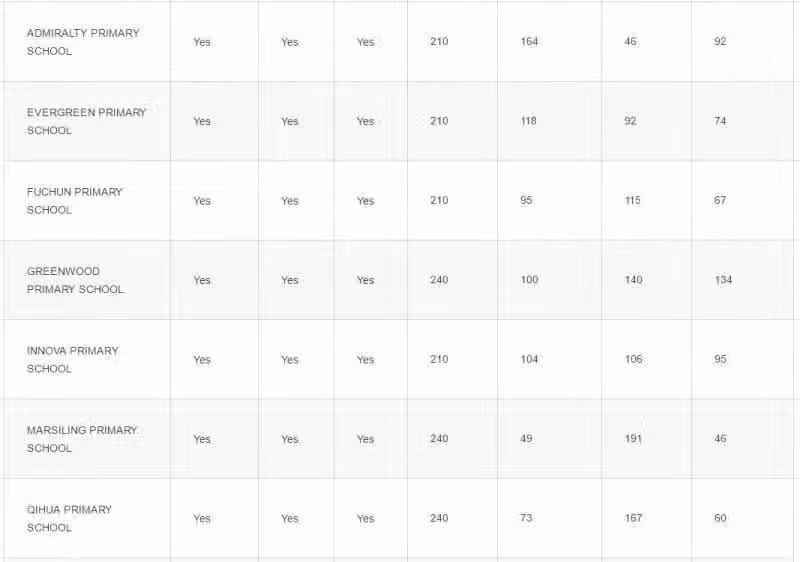
Task: Click the 191 value in Marsiling row
Action: pyautogui.click(x=633, y=439)
